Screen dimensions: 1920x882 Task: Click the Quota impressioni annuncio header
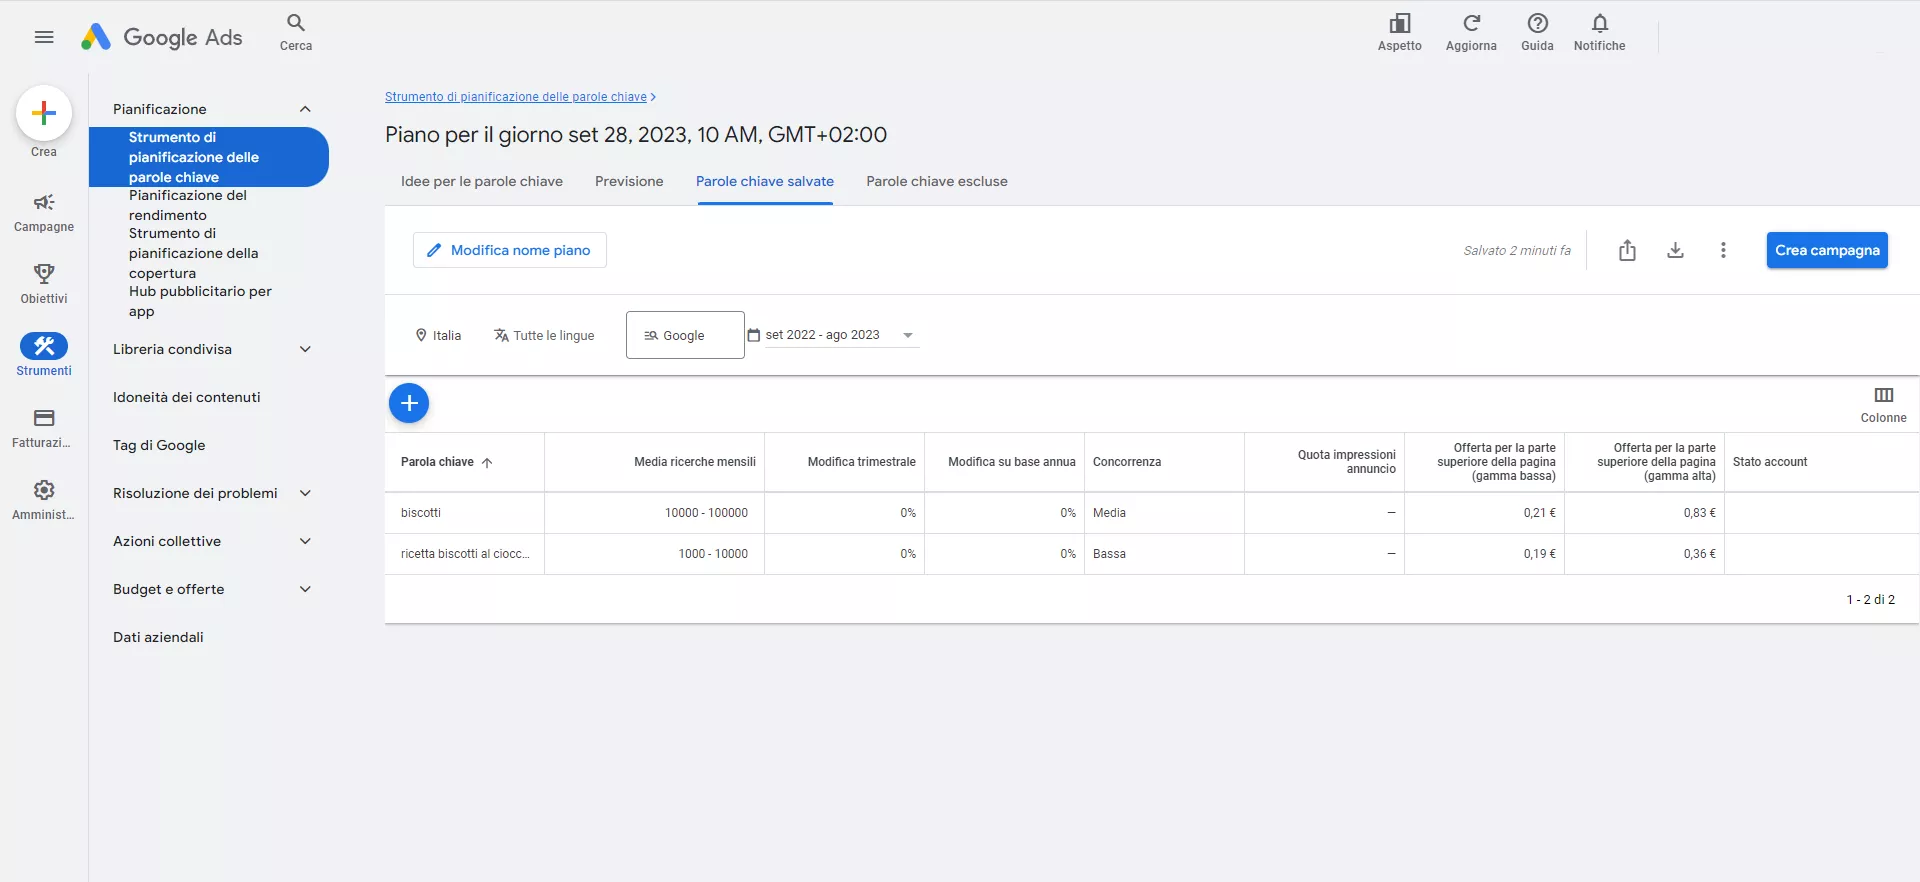pyautogui.click(x=1347, y=462)
